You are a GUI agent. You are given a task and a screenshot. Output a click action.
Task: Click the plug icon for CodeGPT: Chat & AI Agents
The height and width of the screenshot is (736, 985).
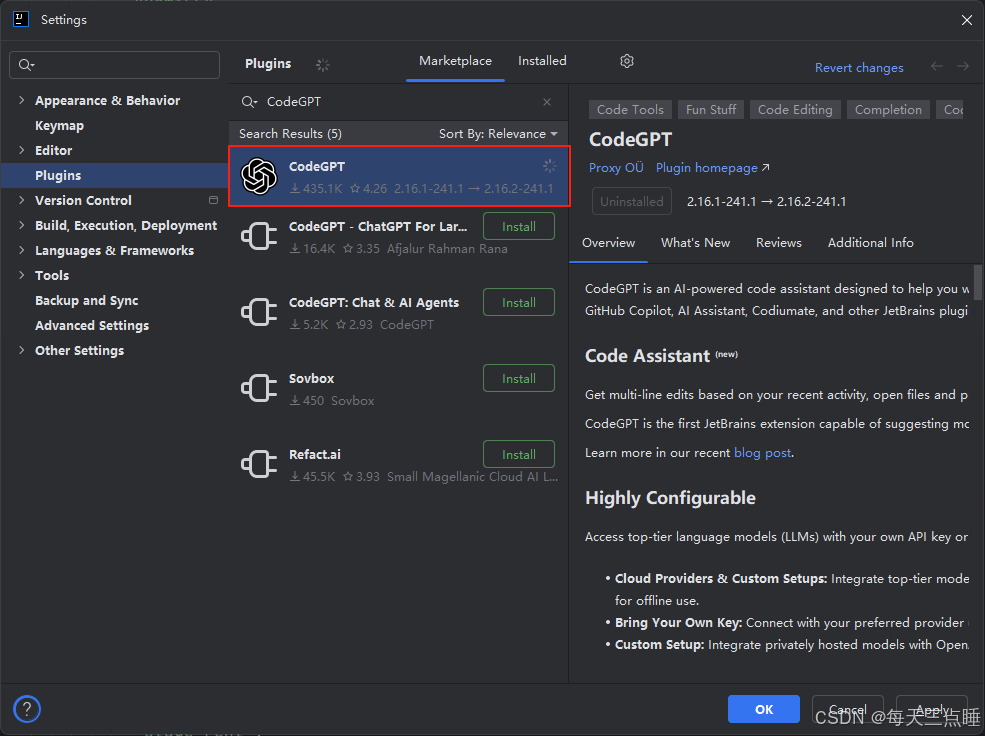[259, 312]
